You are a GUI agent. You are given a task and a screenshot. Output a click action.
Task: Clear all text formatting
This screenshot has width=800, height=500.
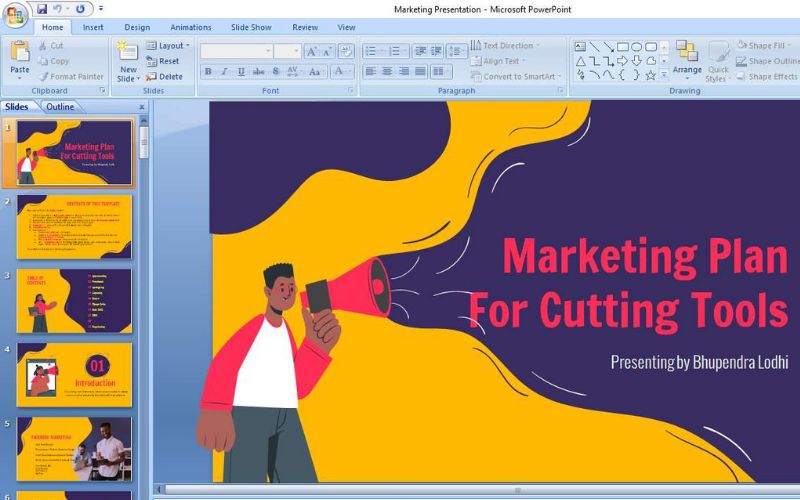coord(345,51)
